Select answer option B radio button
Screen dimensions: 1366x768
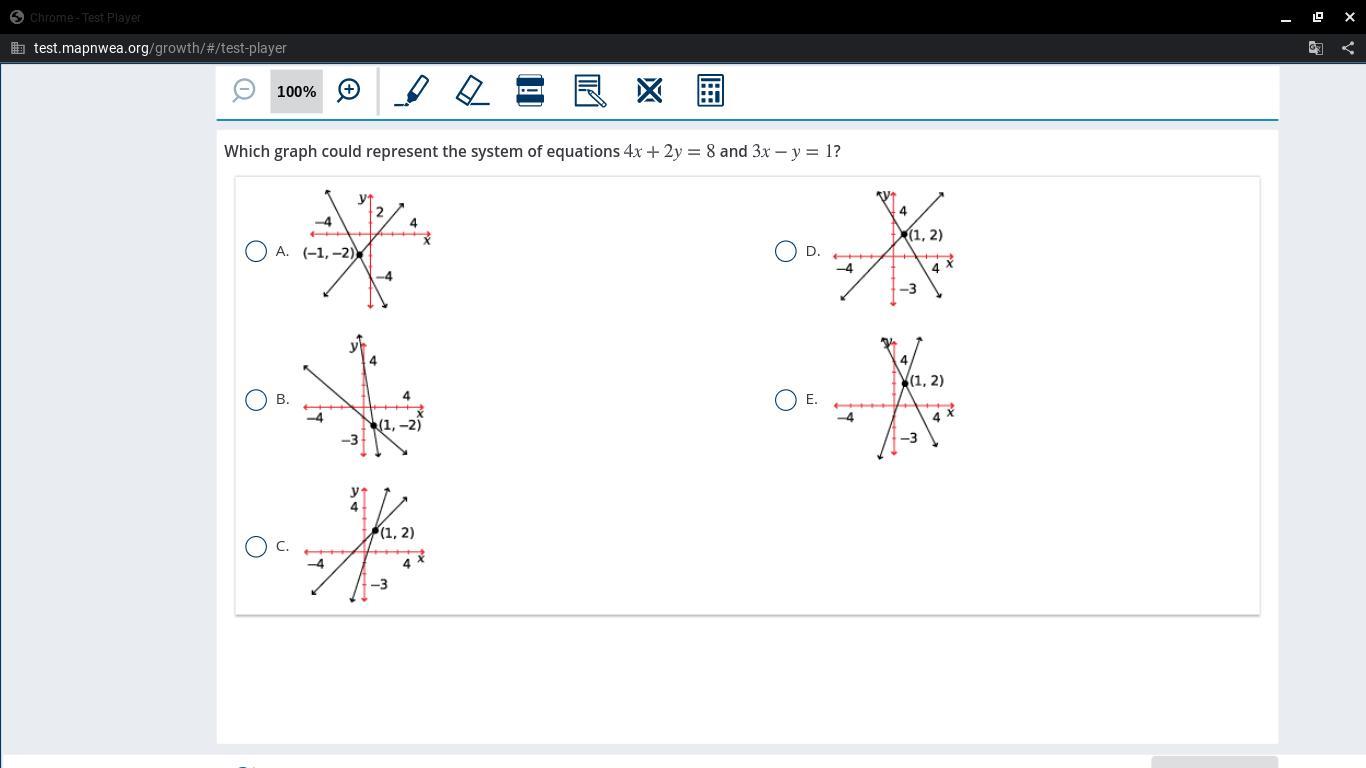[256, 400]
